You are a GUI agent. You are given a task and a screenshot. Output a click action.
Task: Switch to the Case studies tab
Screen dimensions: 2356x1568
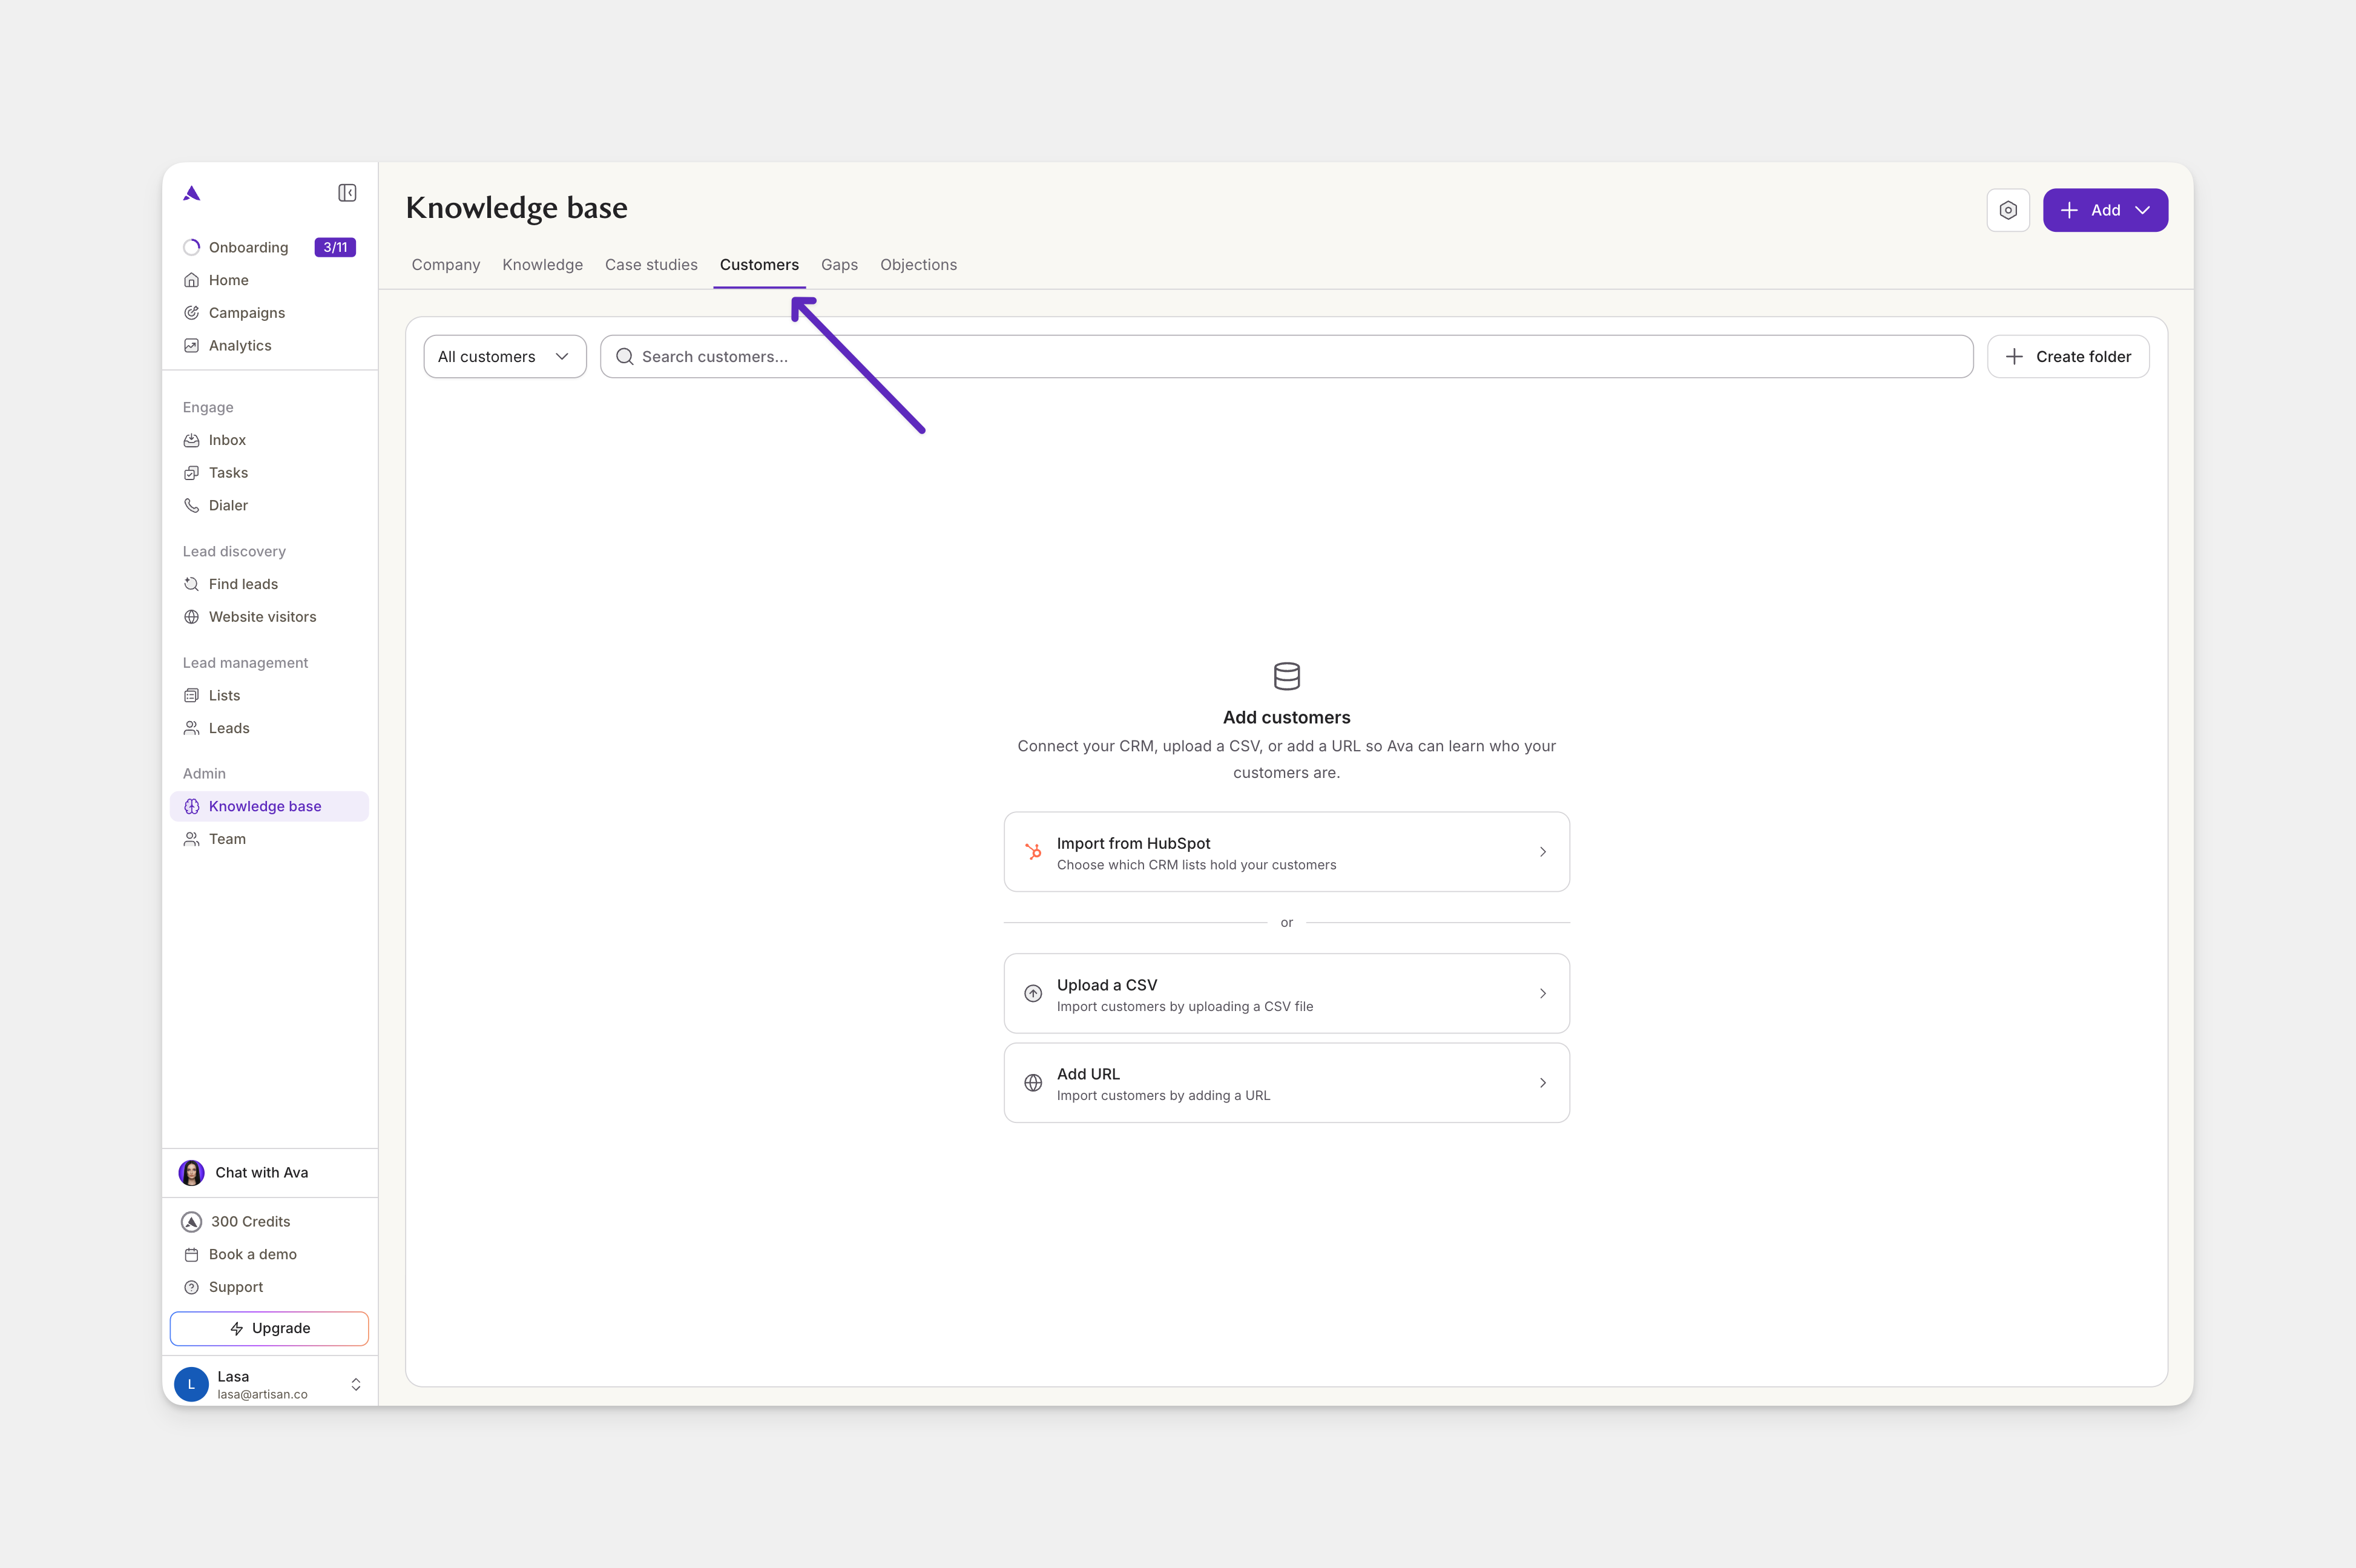[x=651, y=265]
